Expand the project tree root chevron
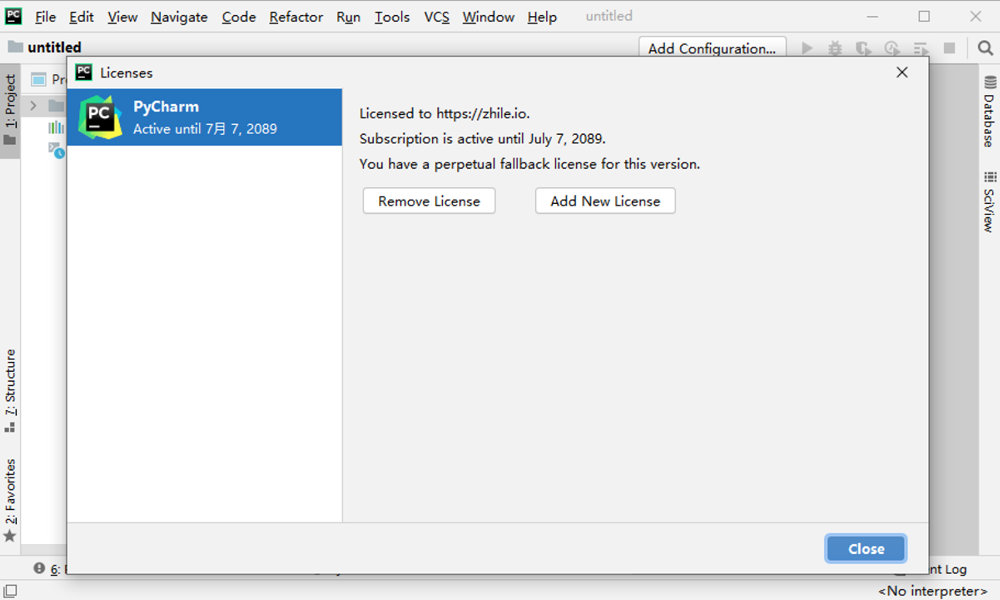 (x=33, y=105)
